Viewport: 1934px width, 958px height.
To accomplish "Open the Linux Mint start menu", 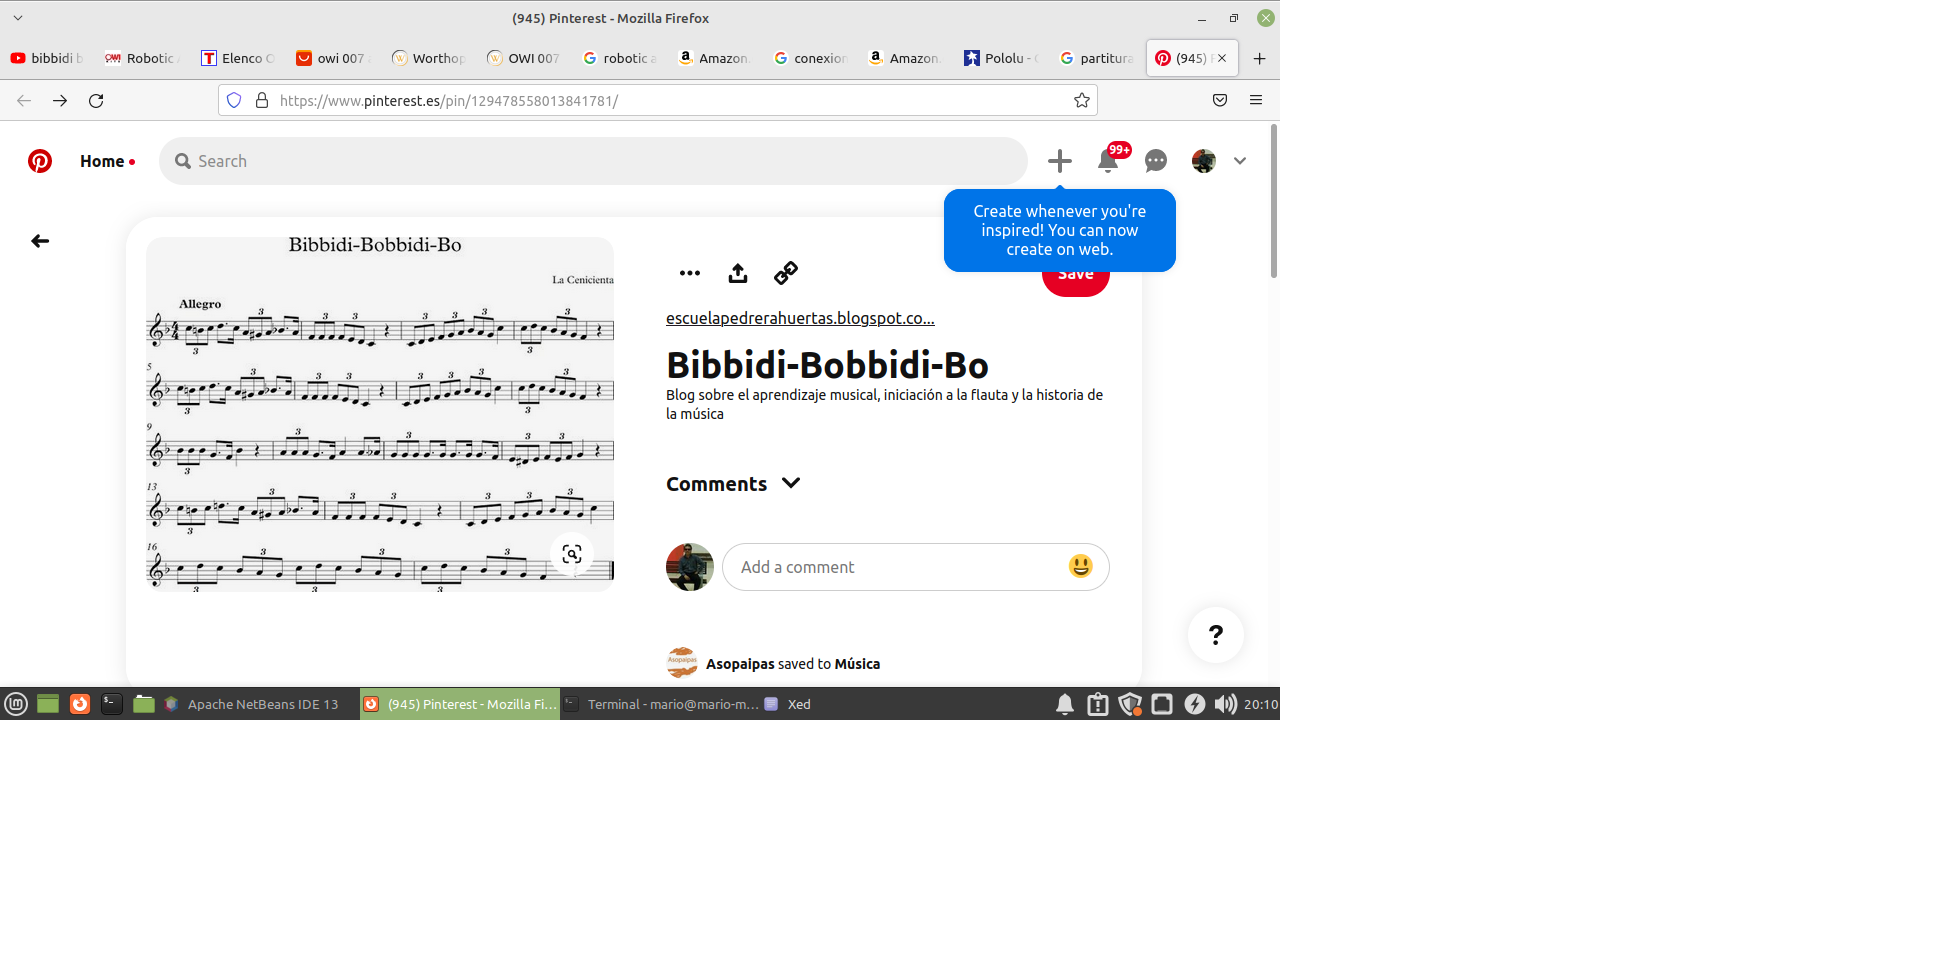I will (16, 704).
